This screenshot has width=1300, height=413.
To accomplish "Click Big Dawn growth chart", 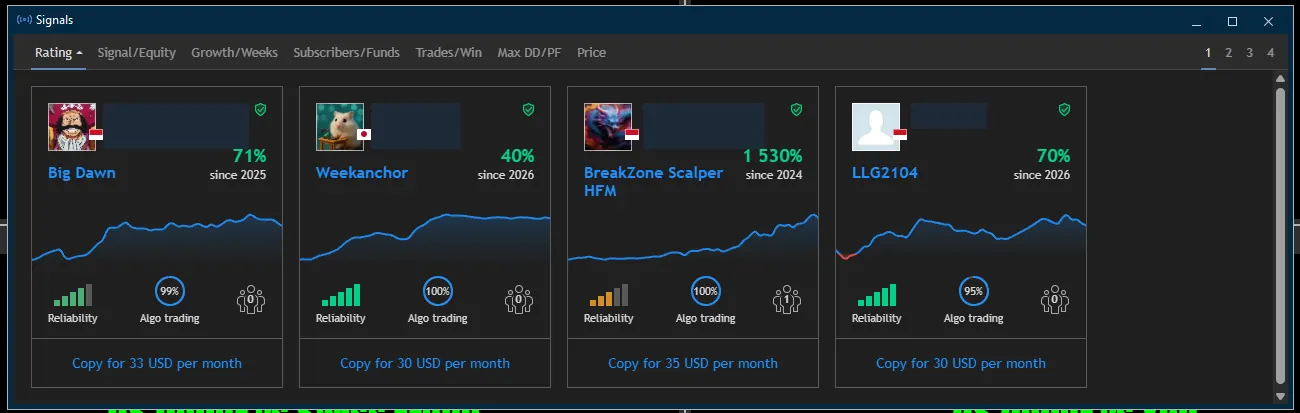I will coord(157,236).
